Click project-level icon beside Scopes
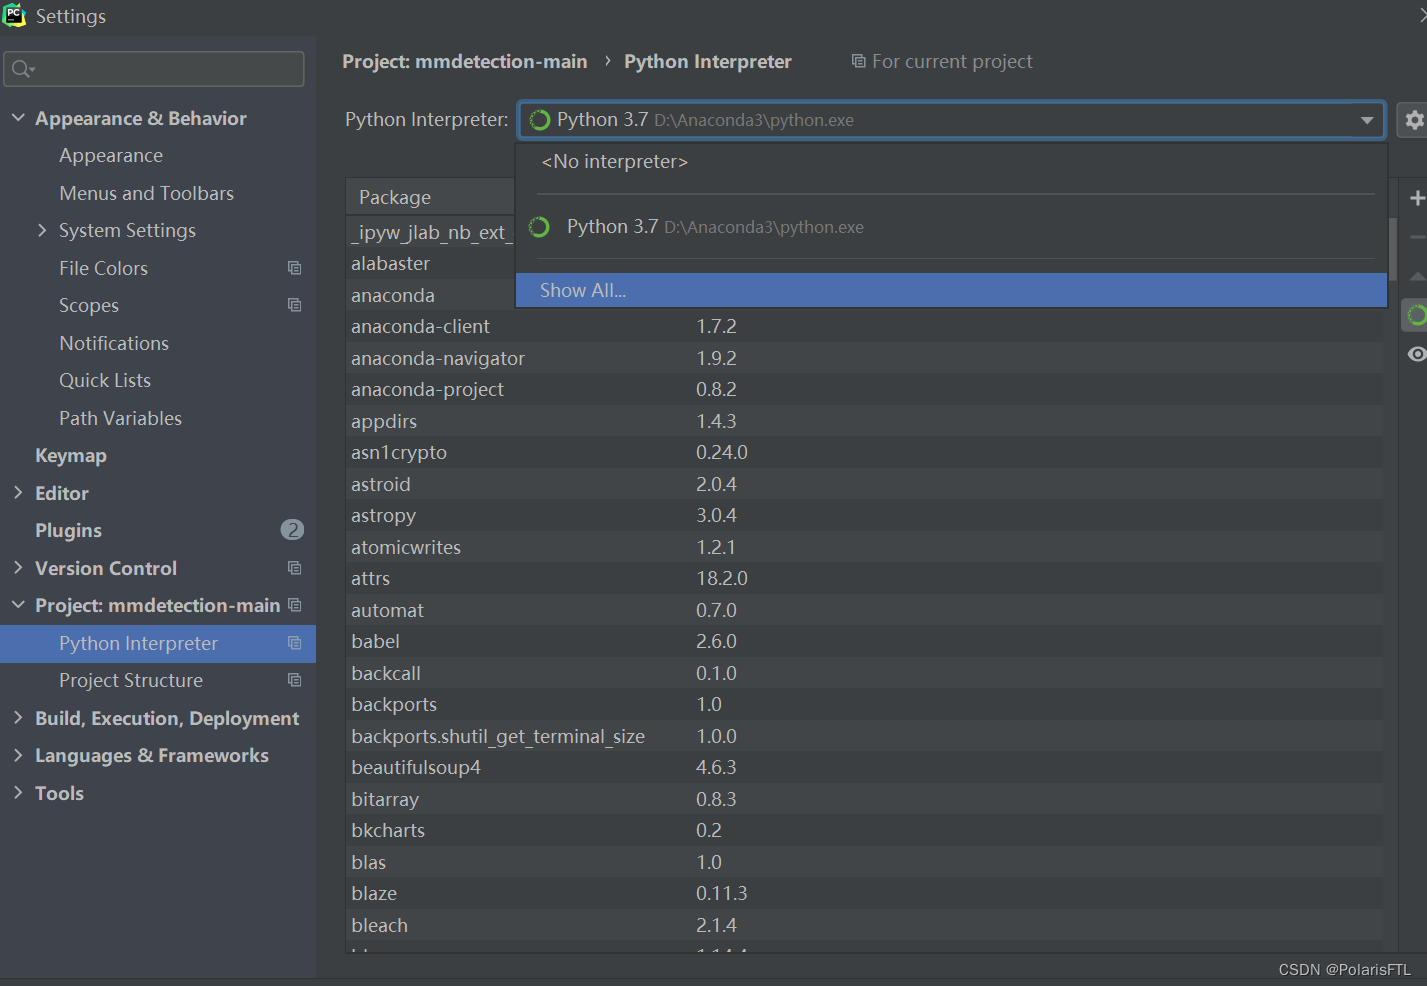The image size is (1427, 986). (x=294, y=305)
